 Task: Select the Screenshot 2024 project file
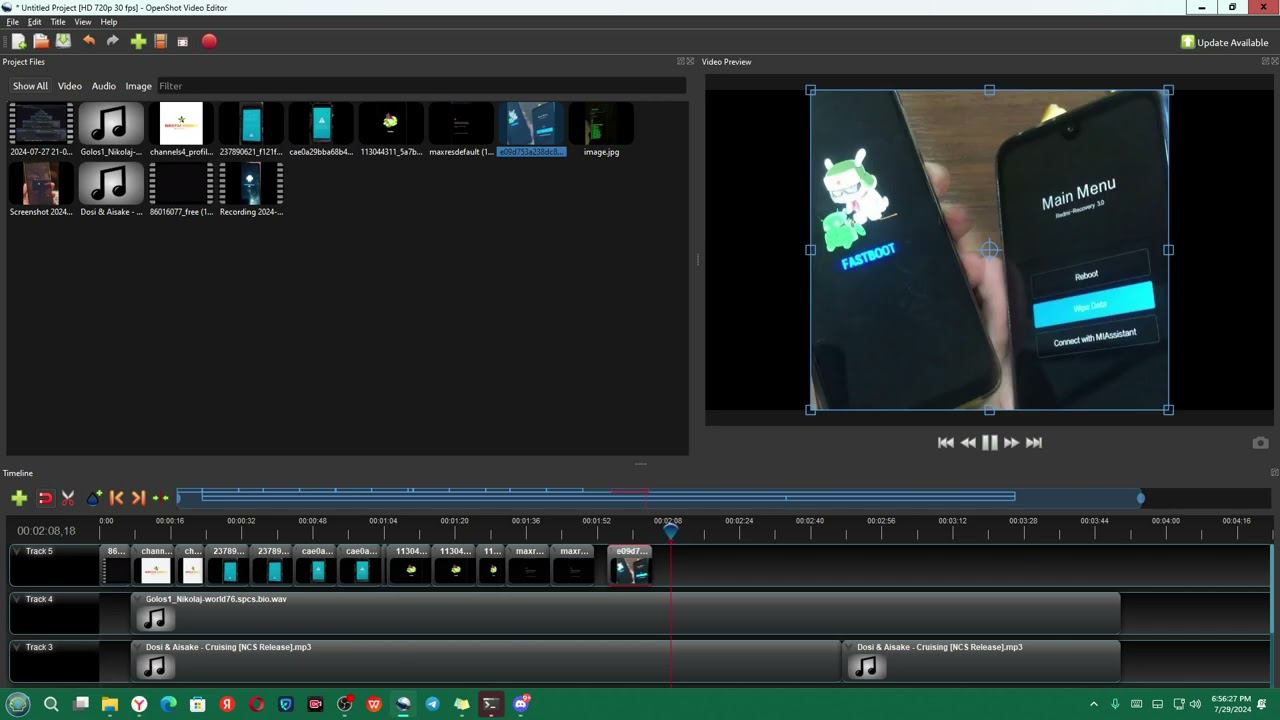[x=41, y=190]
